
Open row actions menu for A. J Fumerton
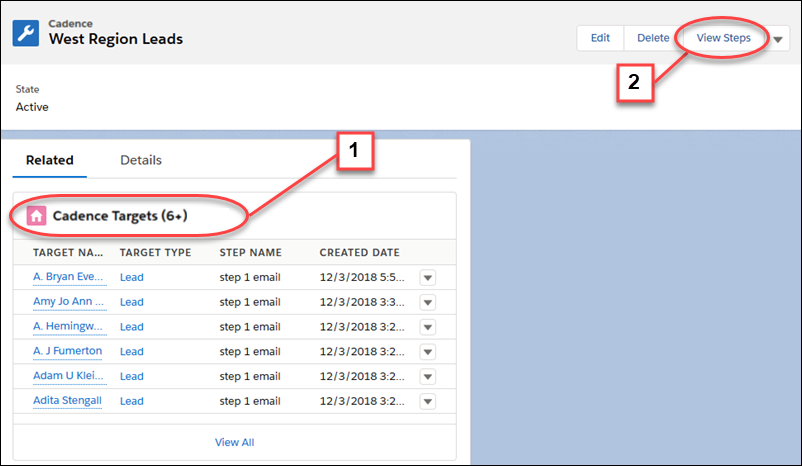click(428, 351)
